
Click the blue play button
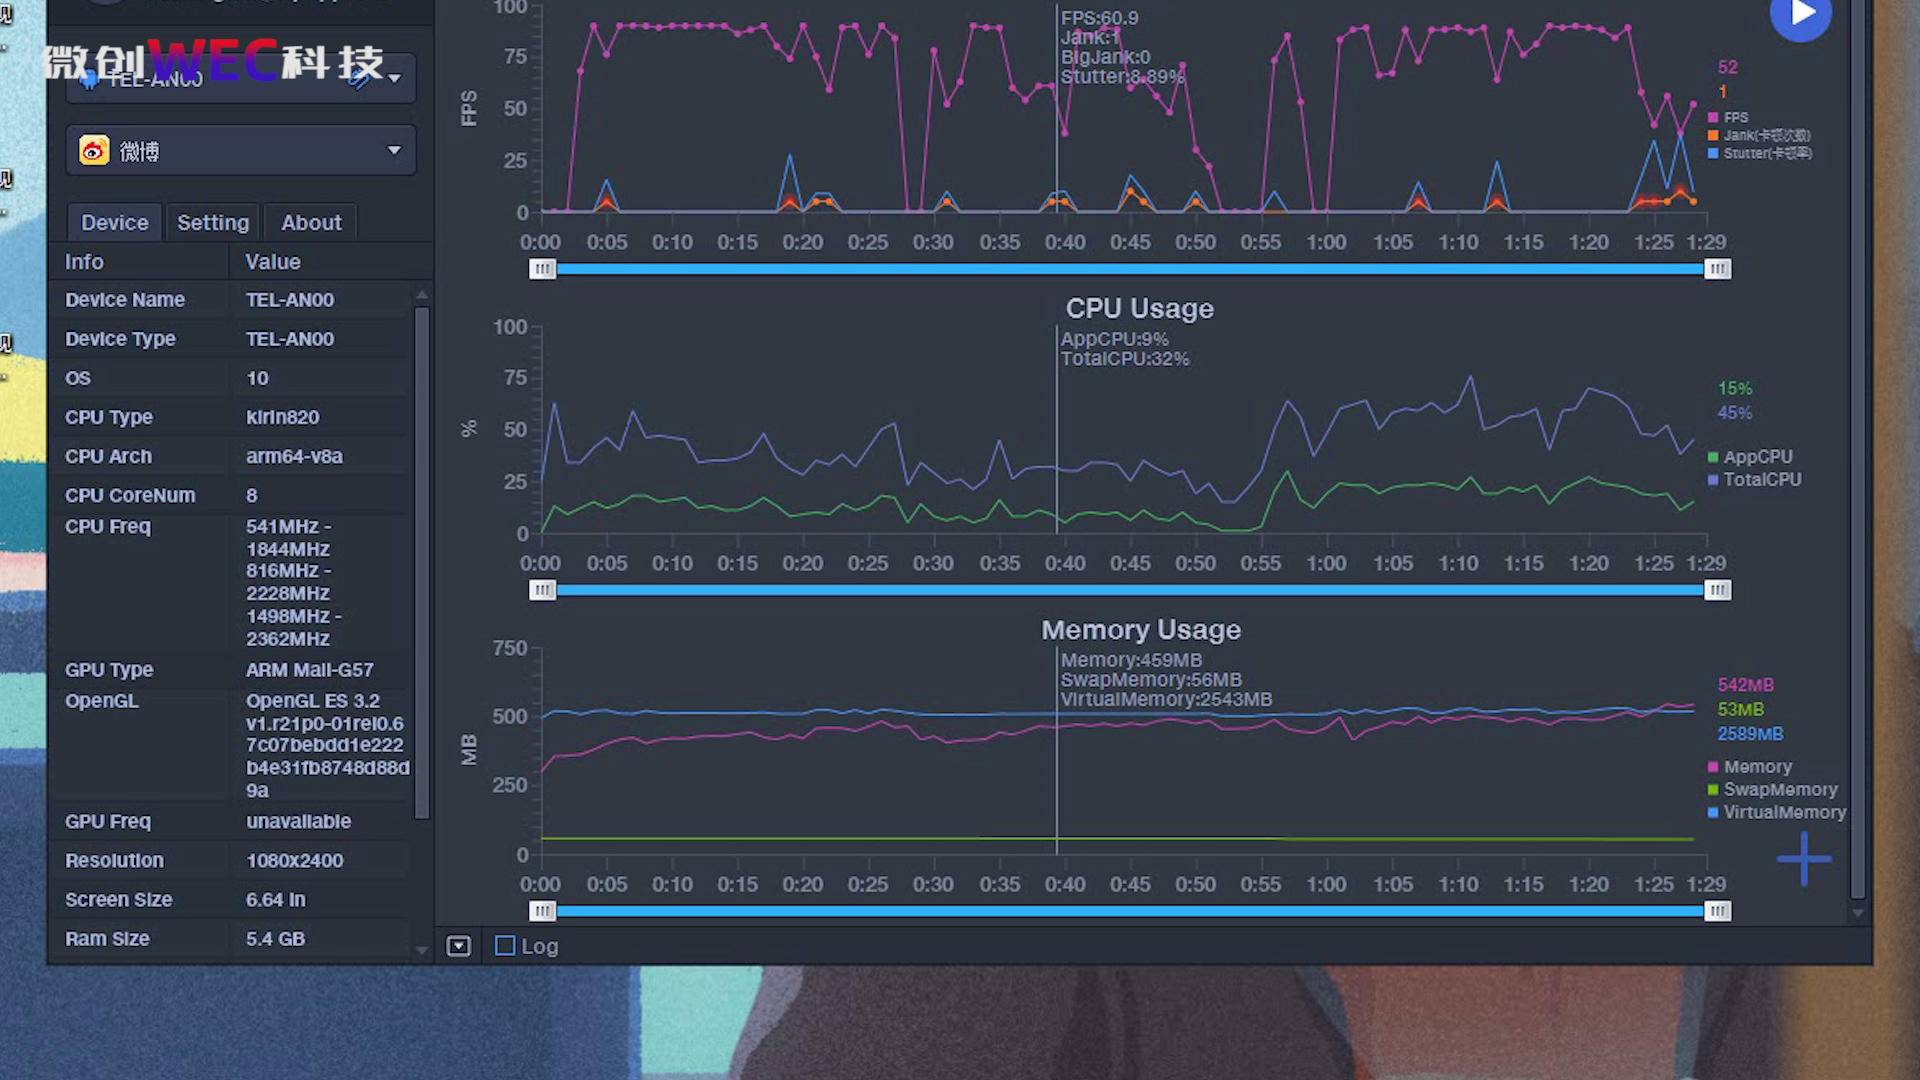(1801, 14)
